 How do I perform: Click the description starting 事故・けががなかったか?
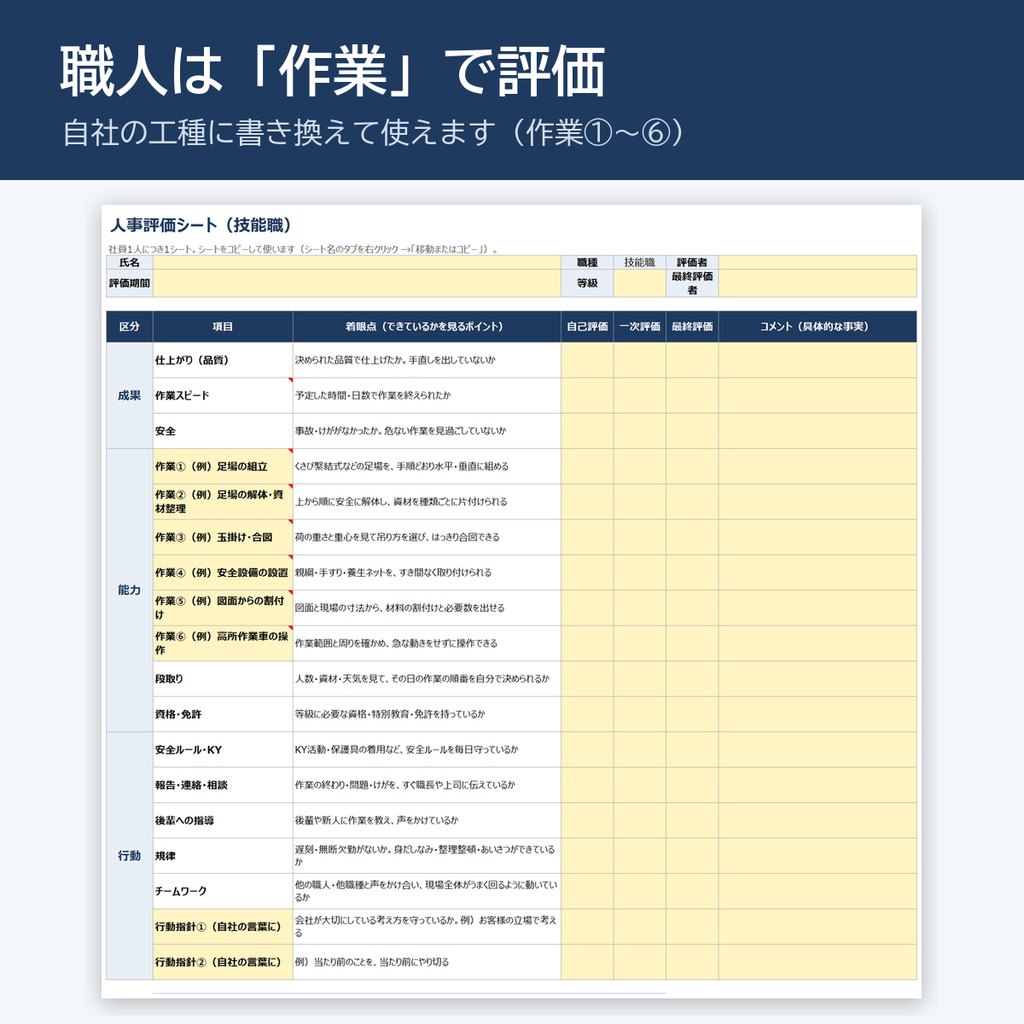pyautogui.click(x=426, y=431)
